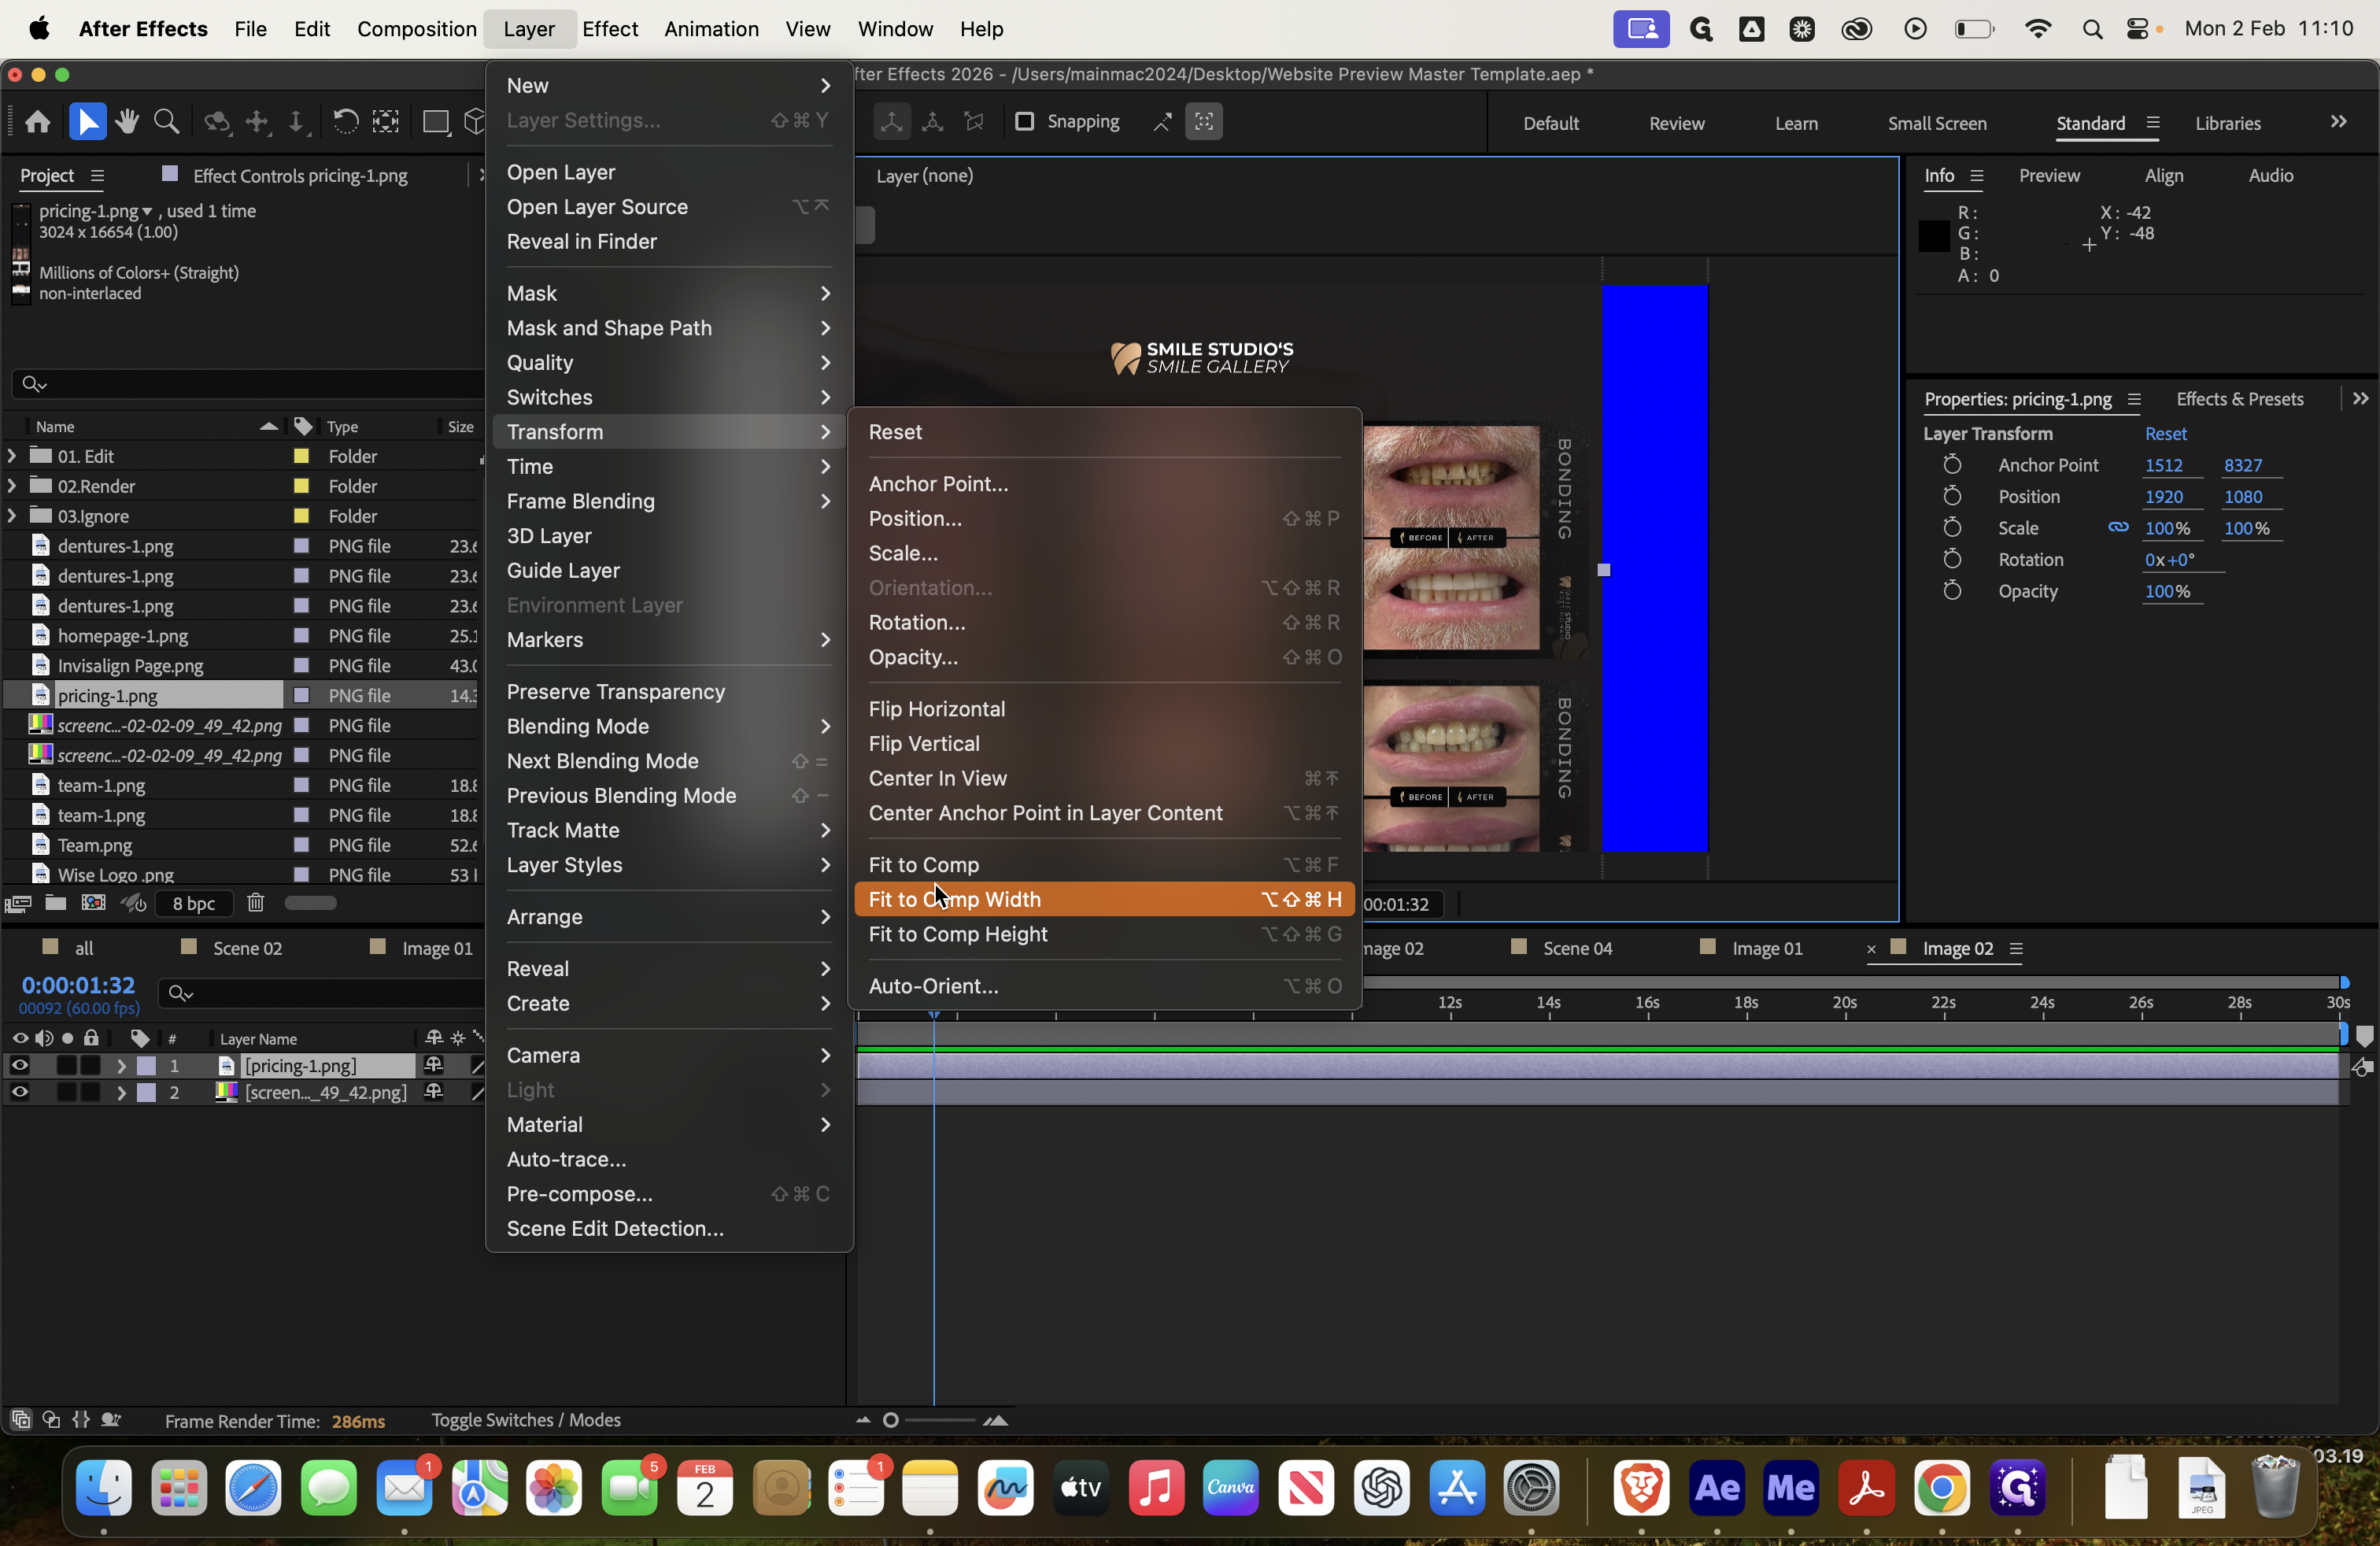Open After Effects from the Dock
This screenshot has width=2380, height=1546.
pyautogui.click(x=1716, y=1488)
